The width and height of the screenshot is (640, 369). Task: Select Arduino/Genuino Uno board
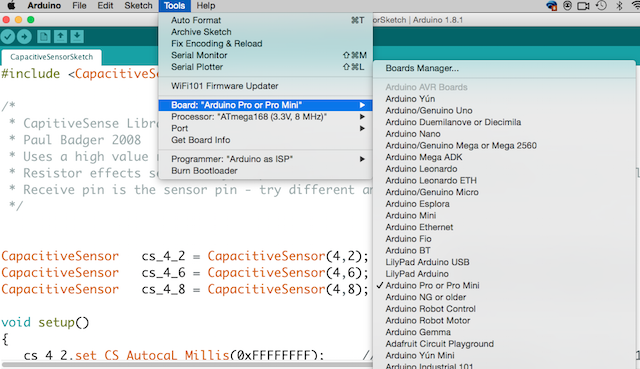click(504, 111)
